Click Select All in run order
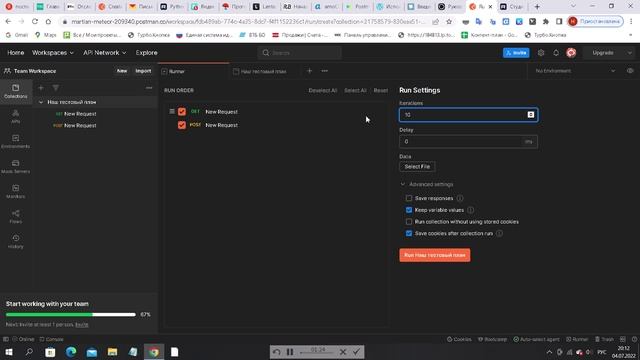 (x=355, y=90)
